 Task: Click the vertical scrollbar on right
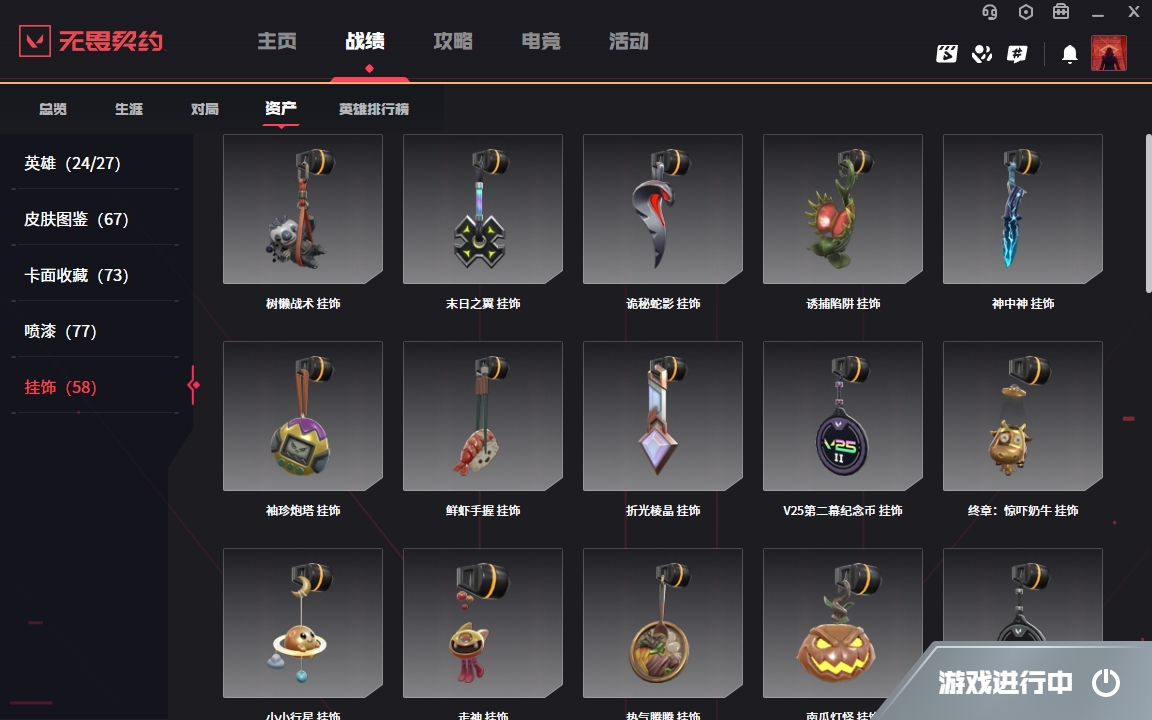click(1148, 213)
